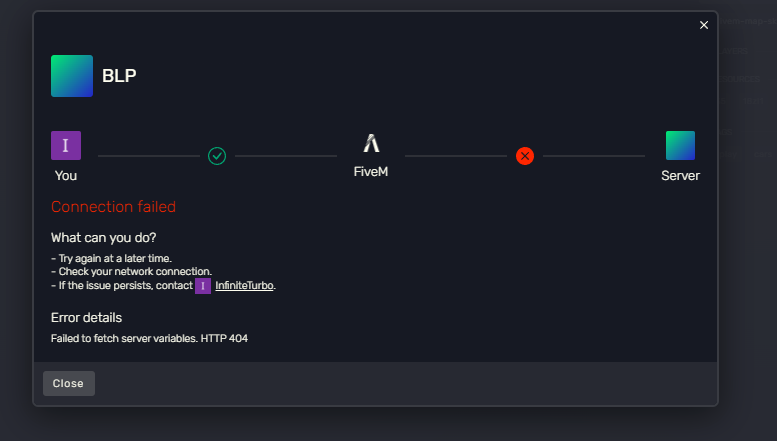Click the 'FiveM' label
777x441 pixels.
371,172
